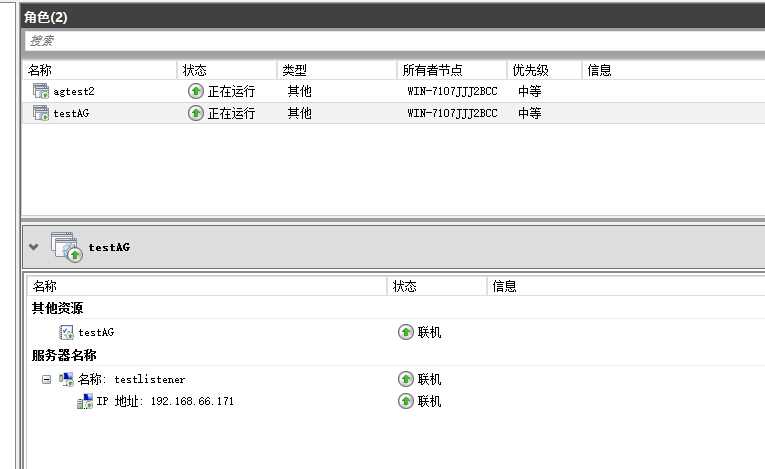Click the testAG role icon in roles list
This screenshot has height=469, width=765.
[x=41, y=113]
